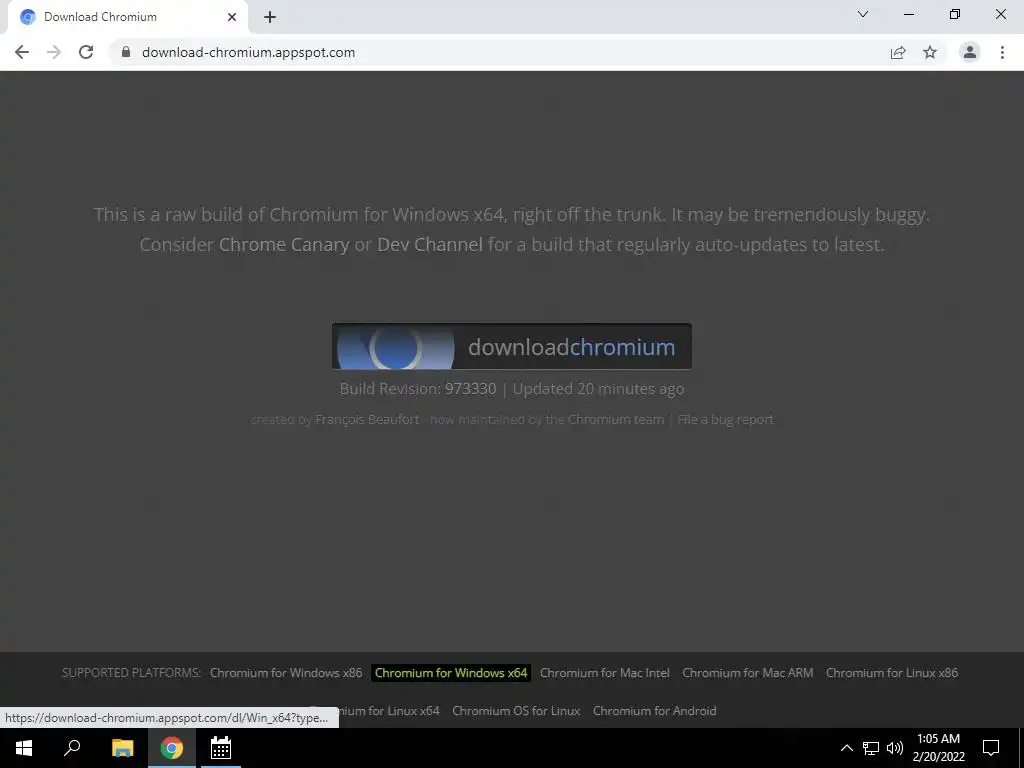Select Chromium for Mac ARM platform
The width and height of the screenshot is (1024, 768).
(748, 673)
